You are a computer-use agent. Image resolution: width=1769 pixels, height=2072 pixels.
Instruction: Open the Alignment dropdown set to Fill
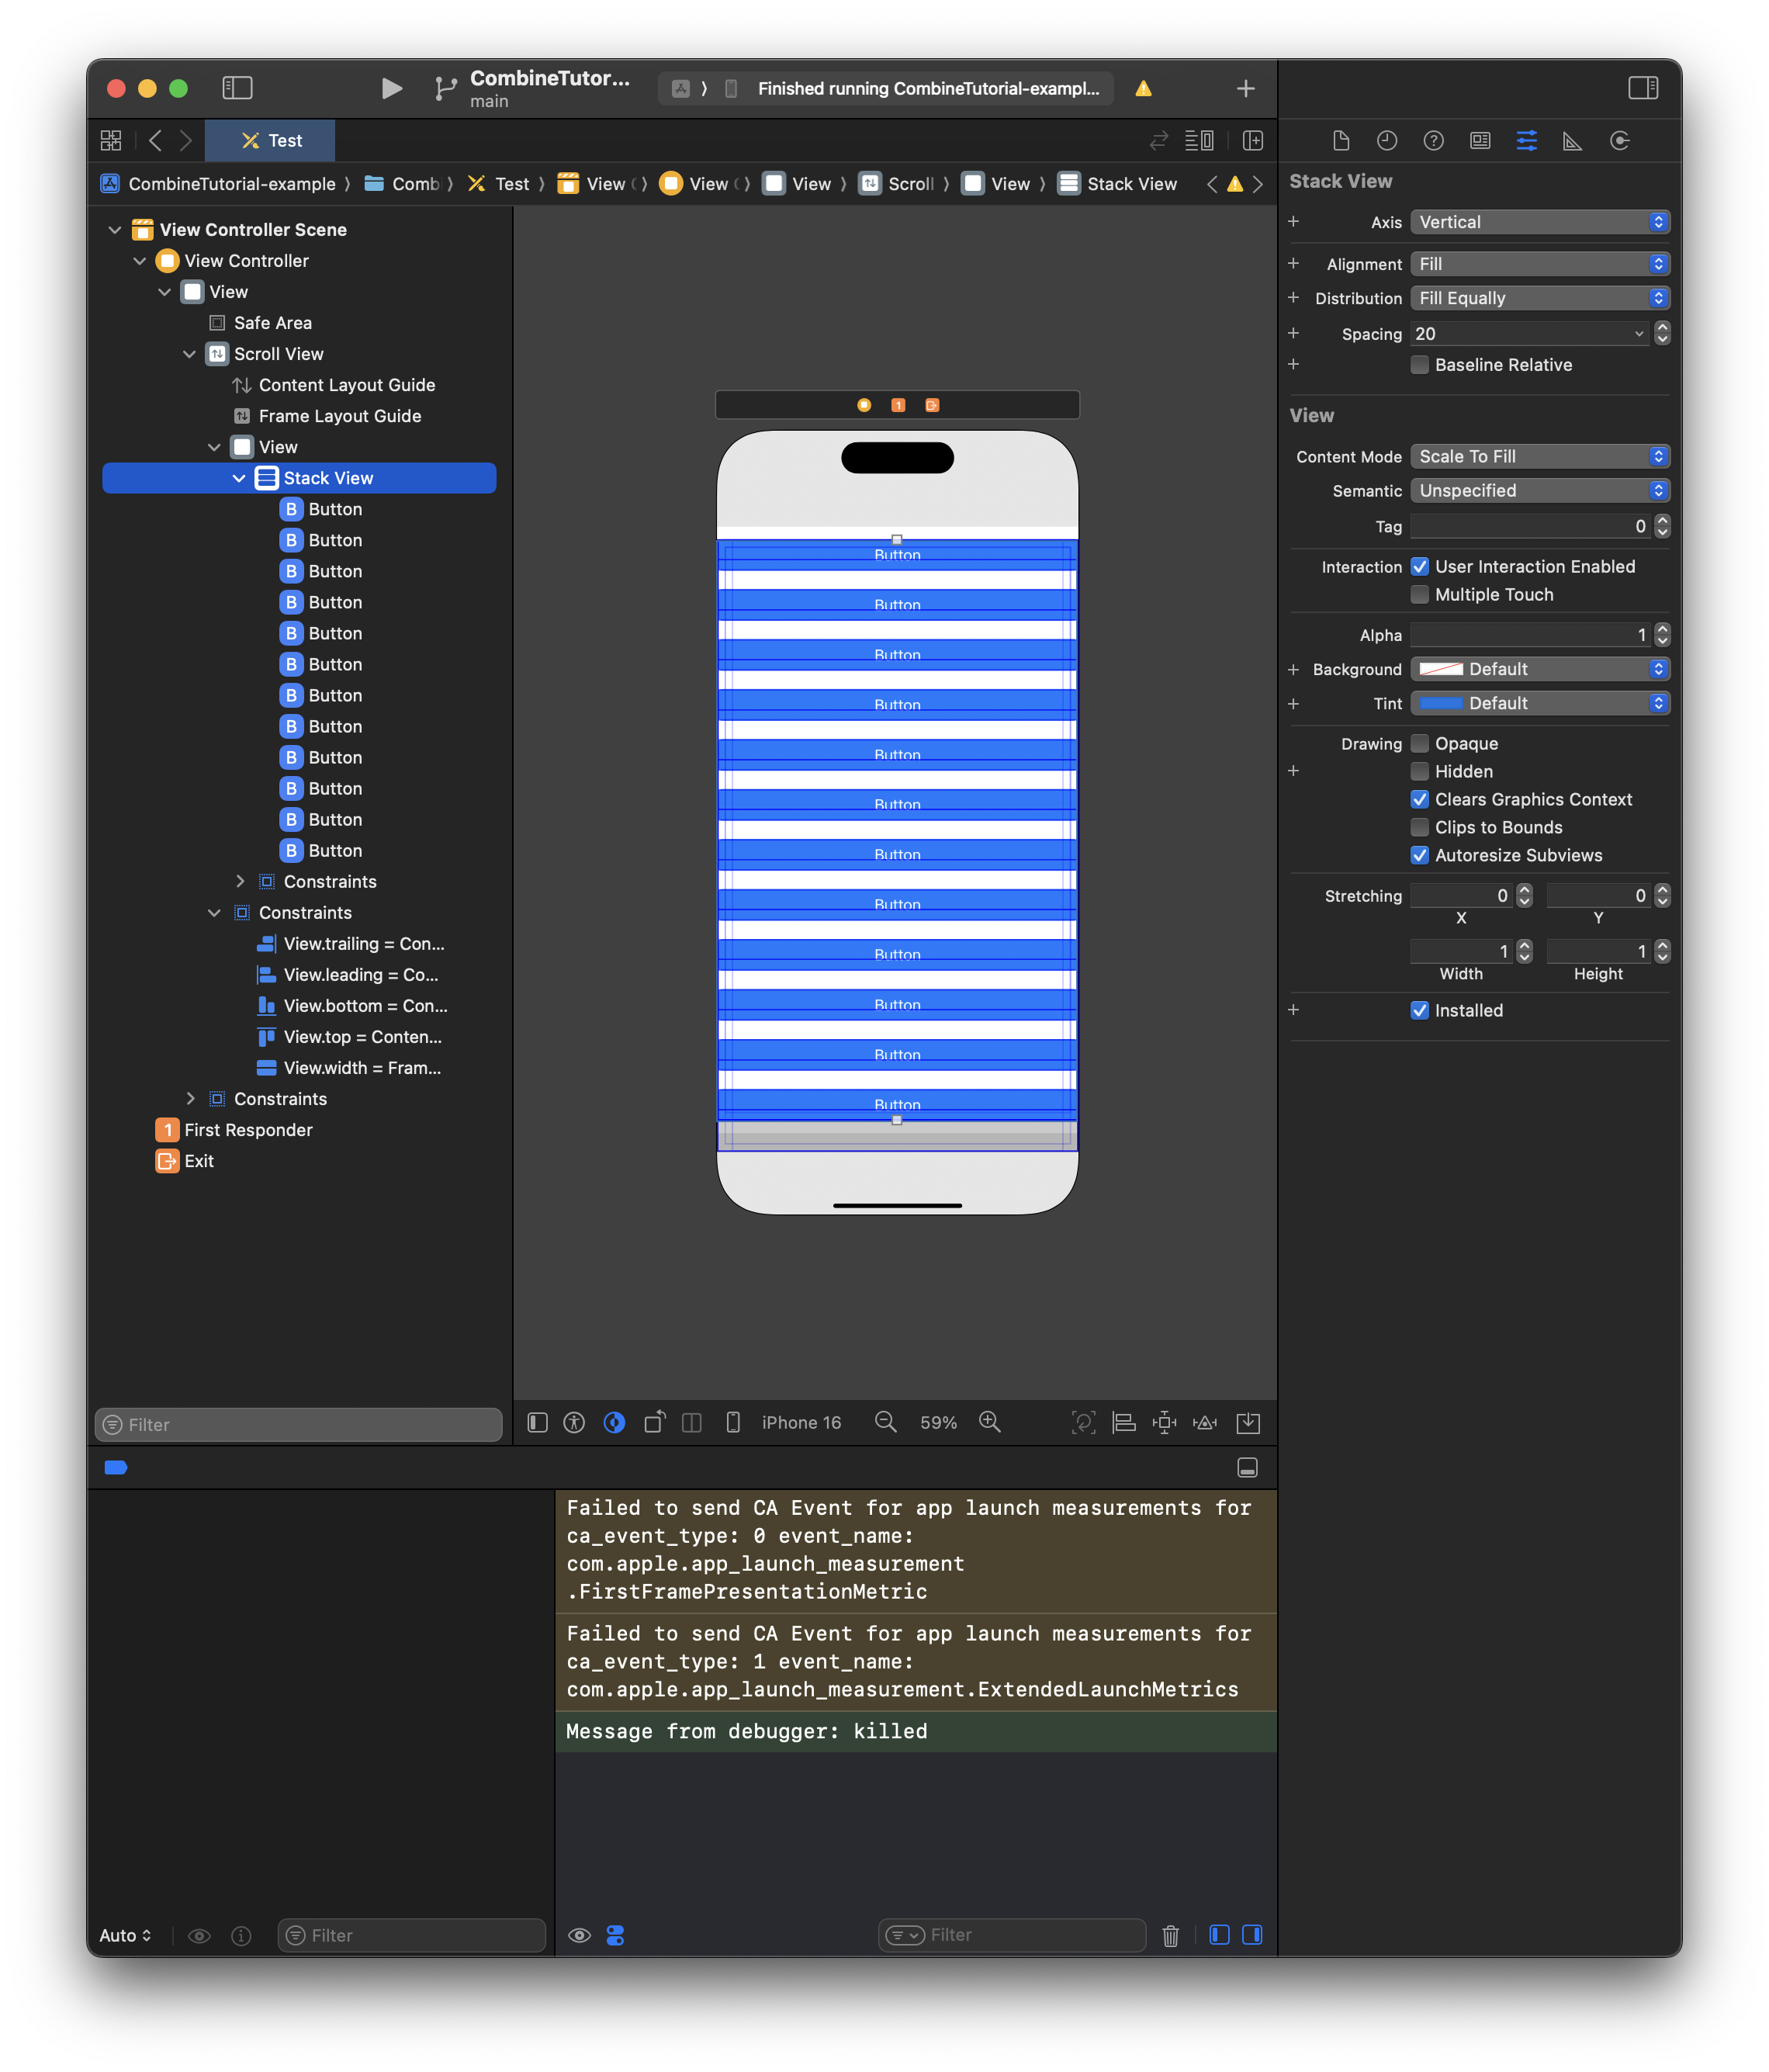click(1539, 264)
